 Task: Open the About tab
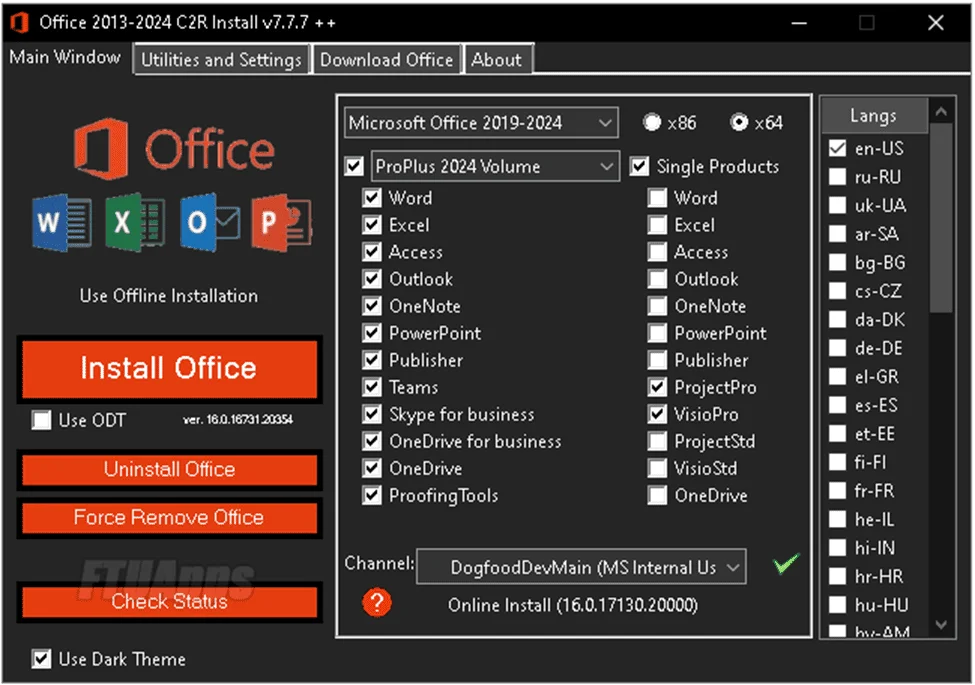pos(497,60)
